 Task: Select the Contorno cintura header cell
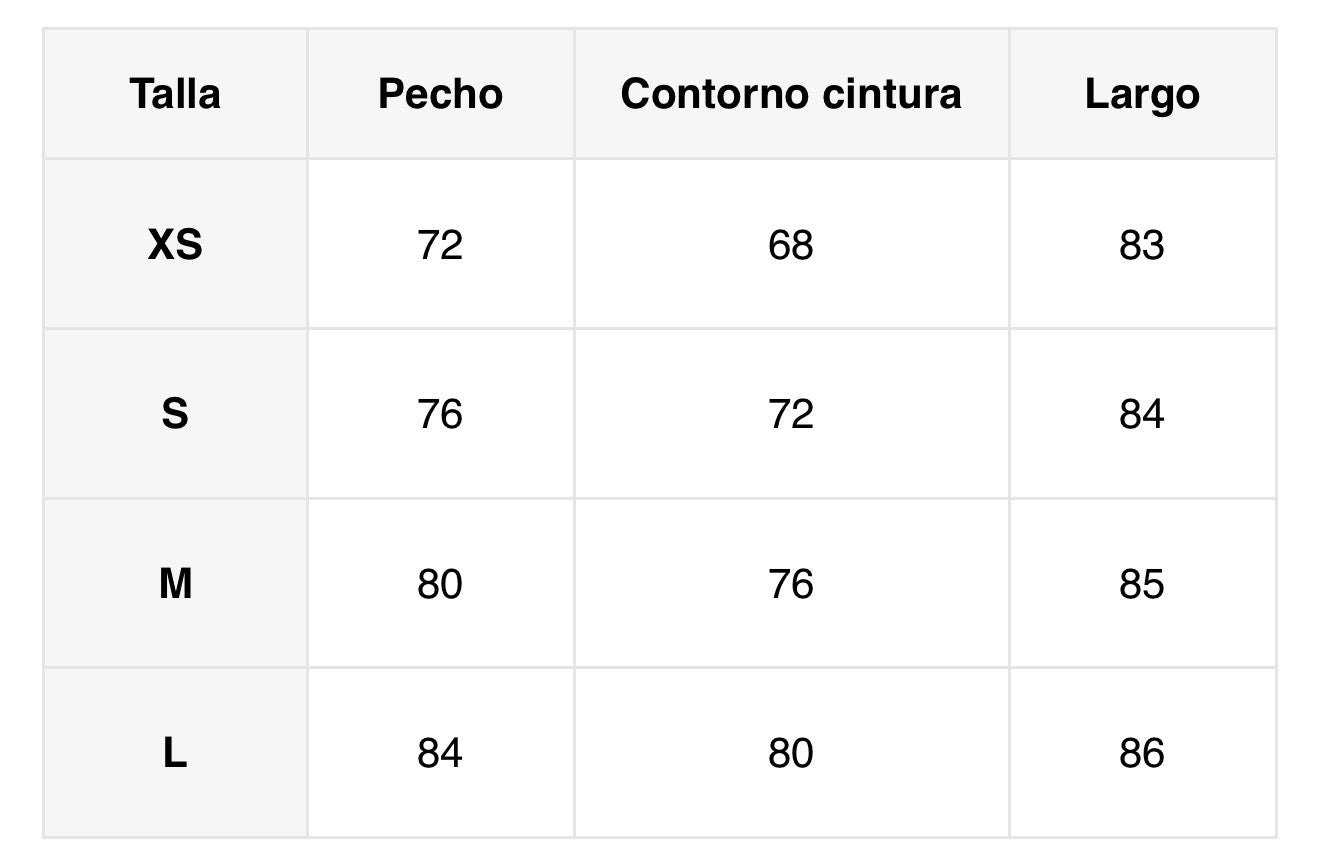791,94
